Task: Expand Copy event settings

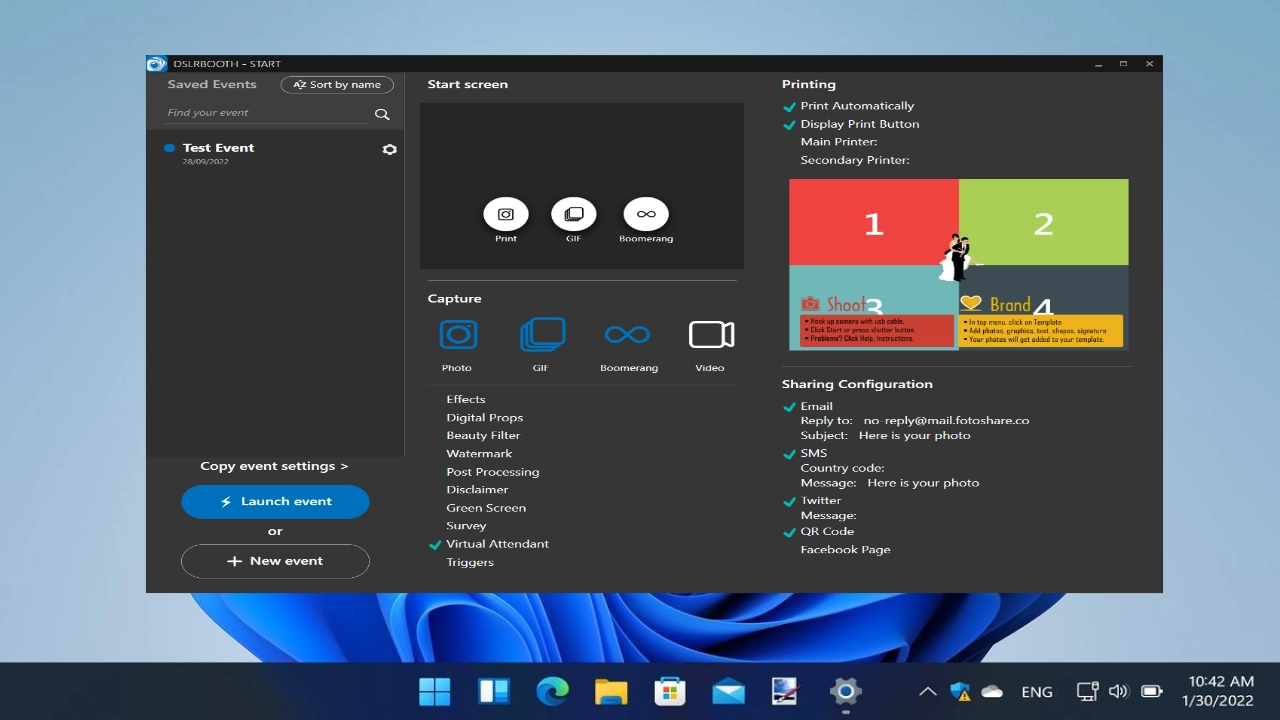Action: [274, 466]
